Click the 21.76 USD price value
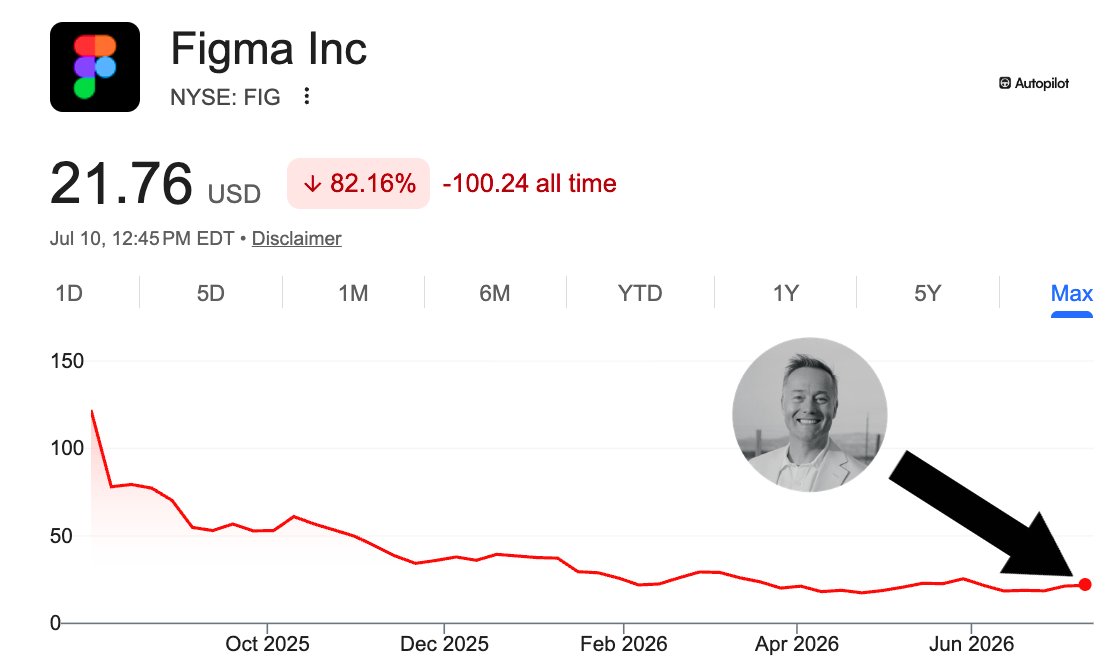Image resolution: width=1116 pixels, height=672 pixels. coord(155,184)
